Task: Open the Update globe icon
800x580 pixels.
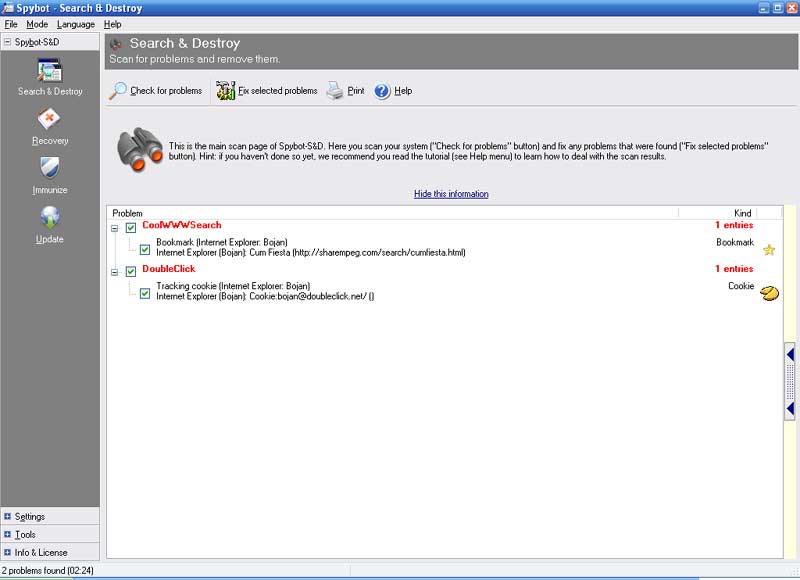Action: pyautogui.click(x=49, y=217)
